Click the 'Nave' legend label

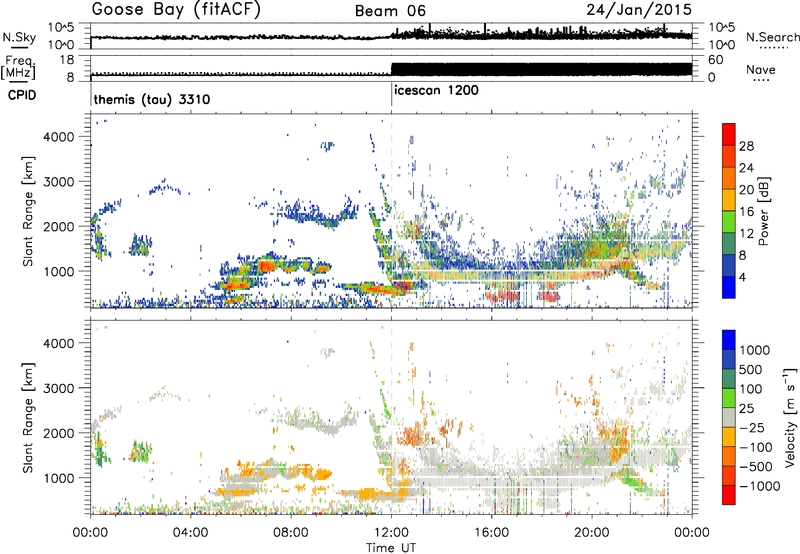[x=760, y=69]
